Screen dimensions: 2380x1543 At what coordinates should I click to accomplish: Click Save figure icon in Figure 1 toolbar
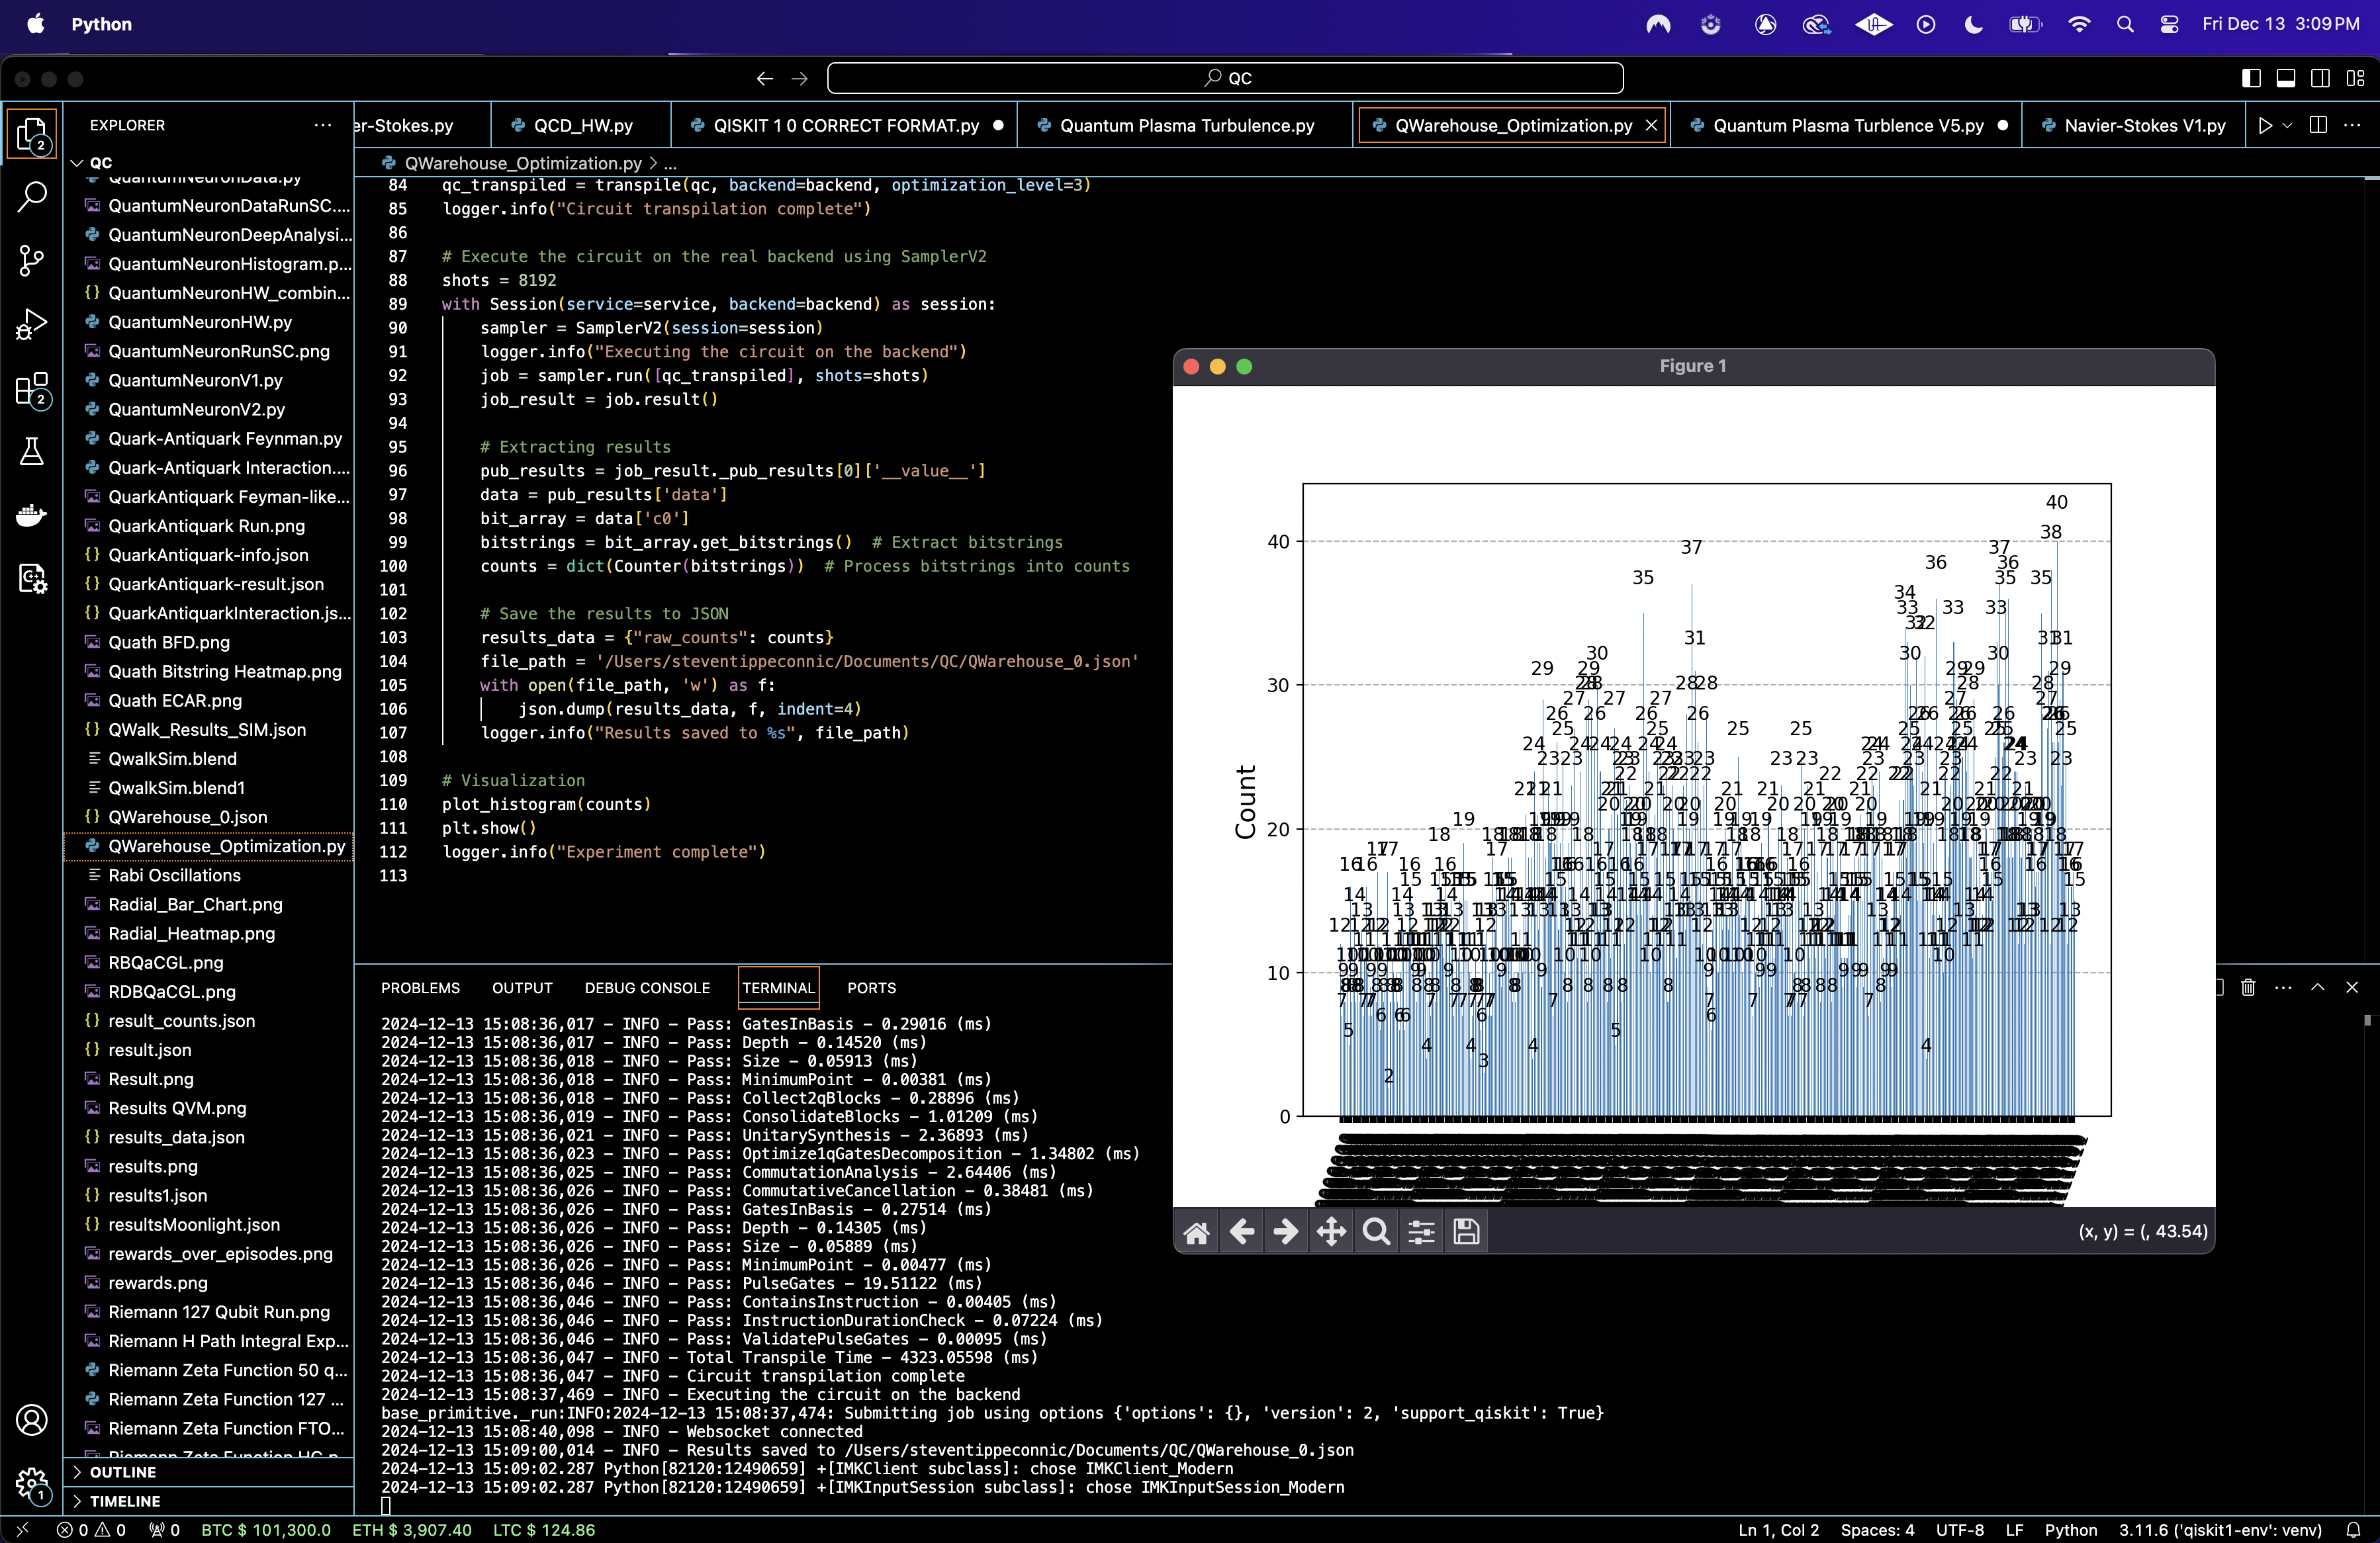click(1466, 1231)
